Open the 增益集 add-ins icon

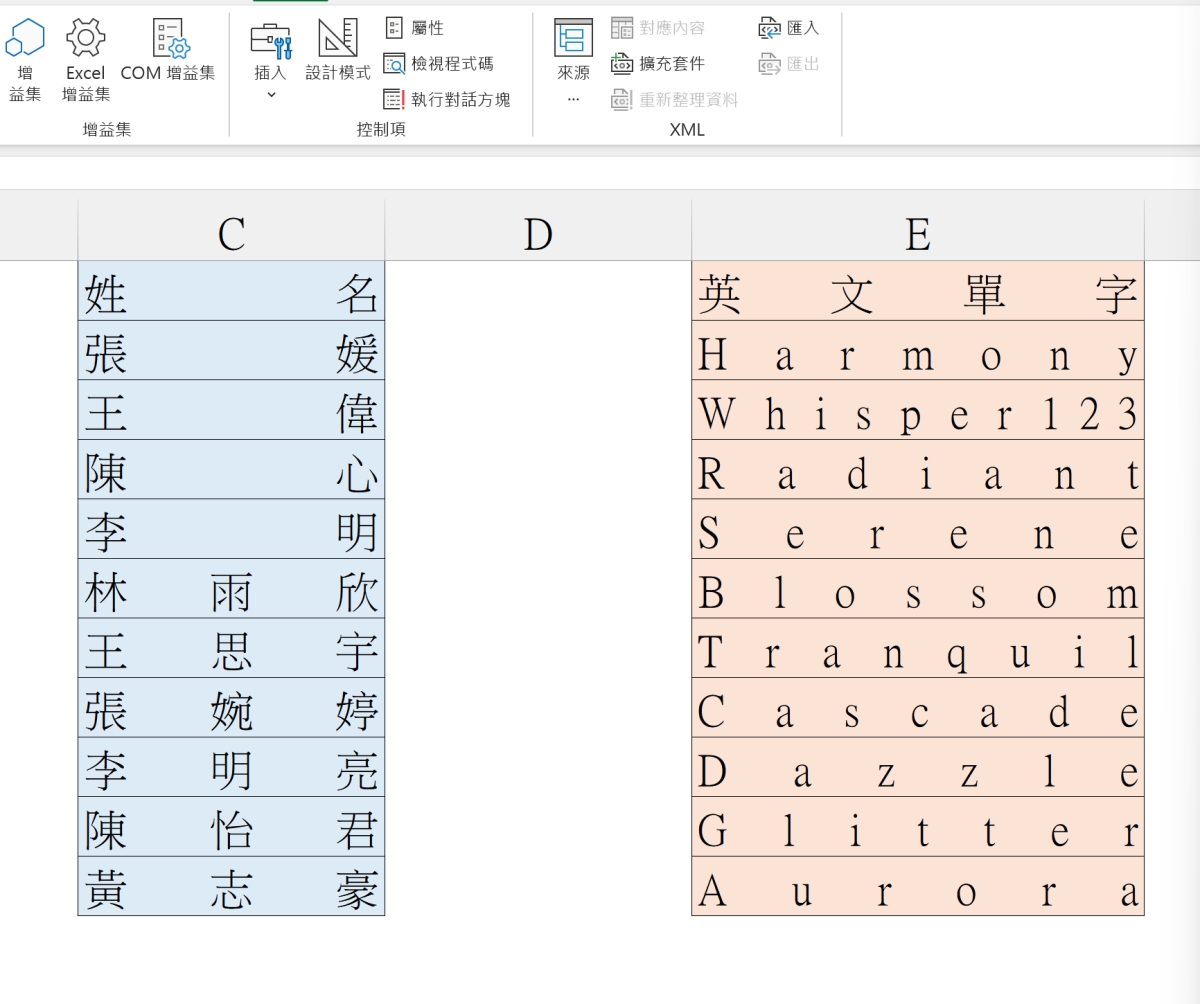pos(25,40)
